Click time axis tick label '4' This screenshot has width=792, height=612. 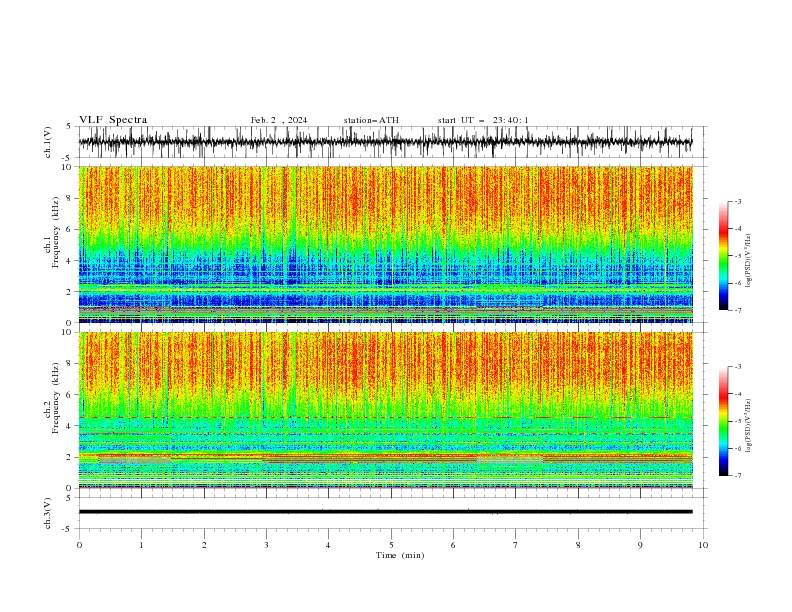click(x=328, y=545)
